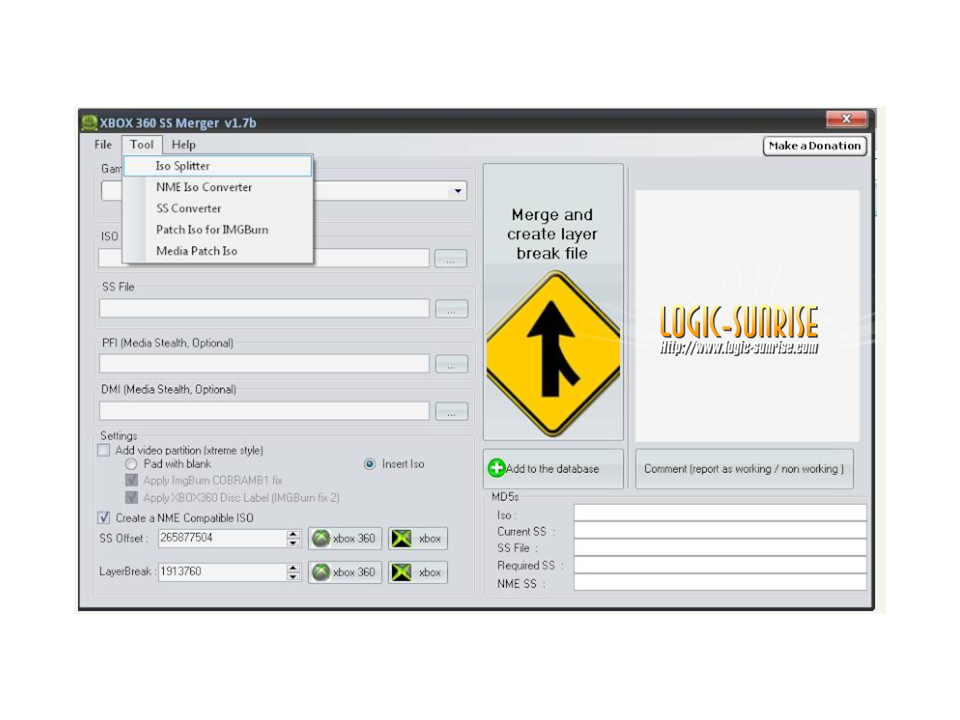Screen dimensions: 960x720
Task: Enable Add video partition checkbox
Action: pyautogui.click(x=104, y=451)
